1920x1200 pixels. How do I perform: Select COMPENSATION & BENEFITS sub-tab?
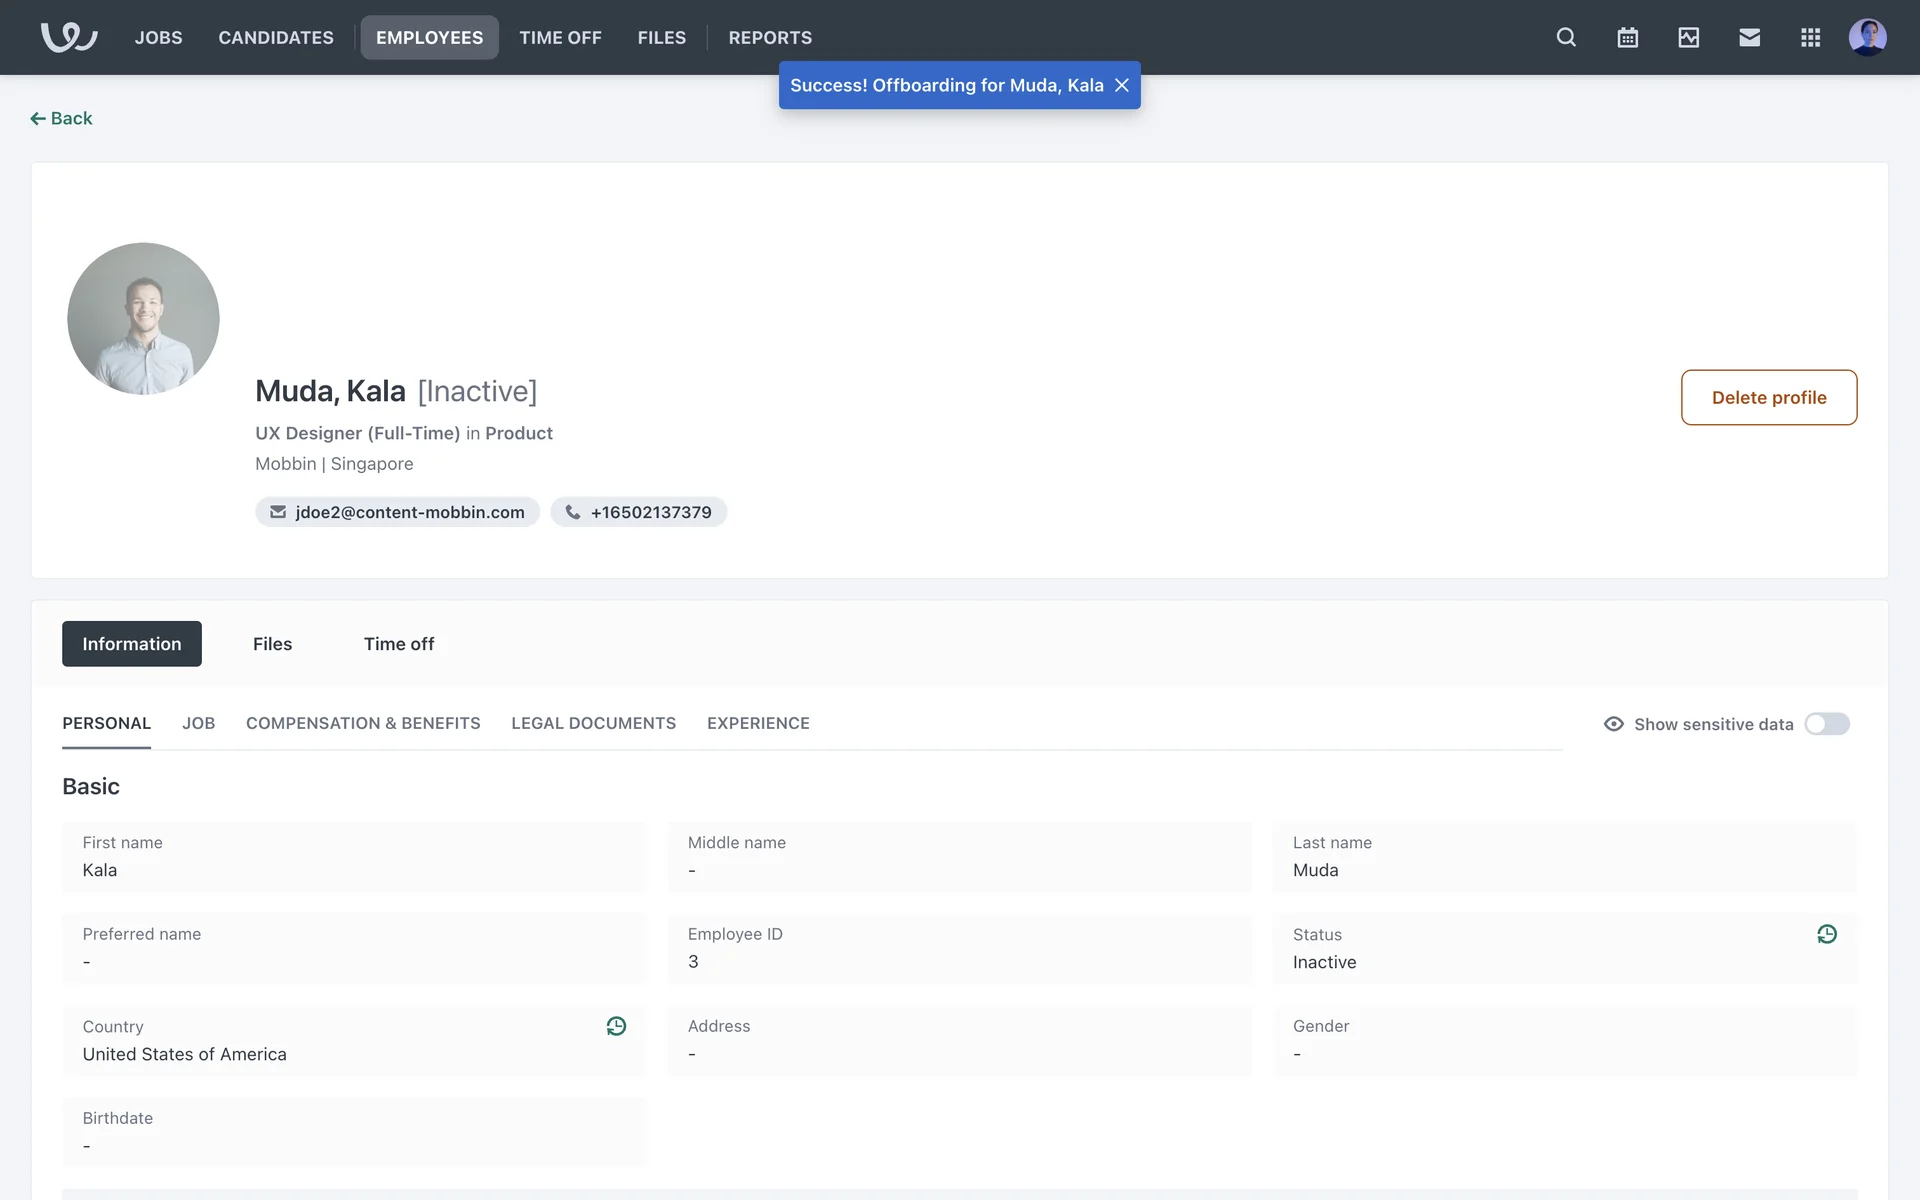pyautogui.click(x=363, y=723)
